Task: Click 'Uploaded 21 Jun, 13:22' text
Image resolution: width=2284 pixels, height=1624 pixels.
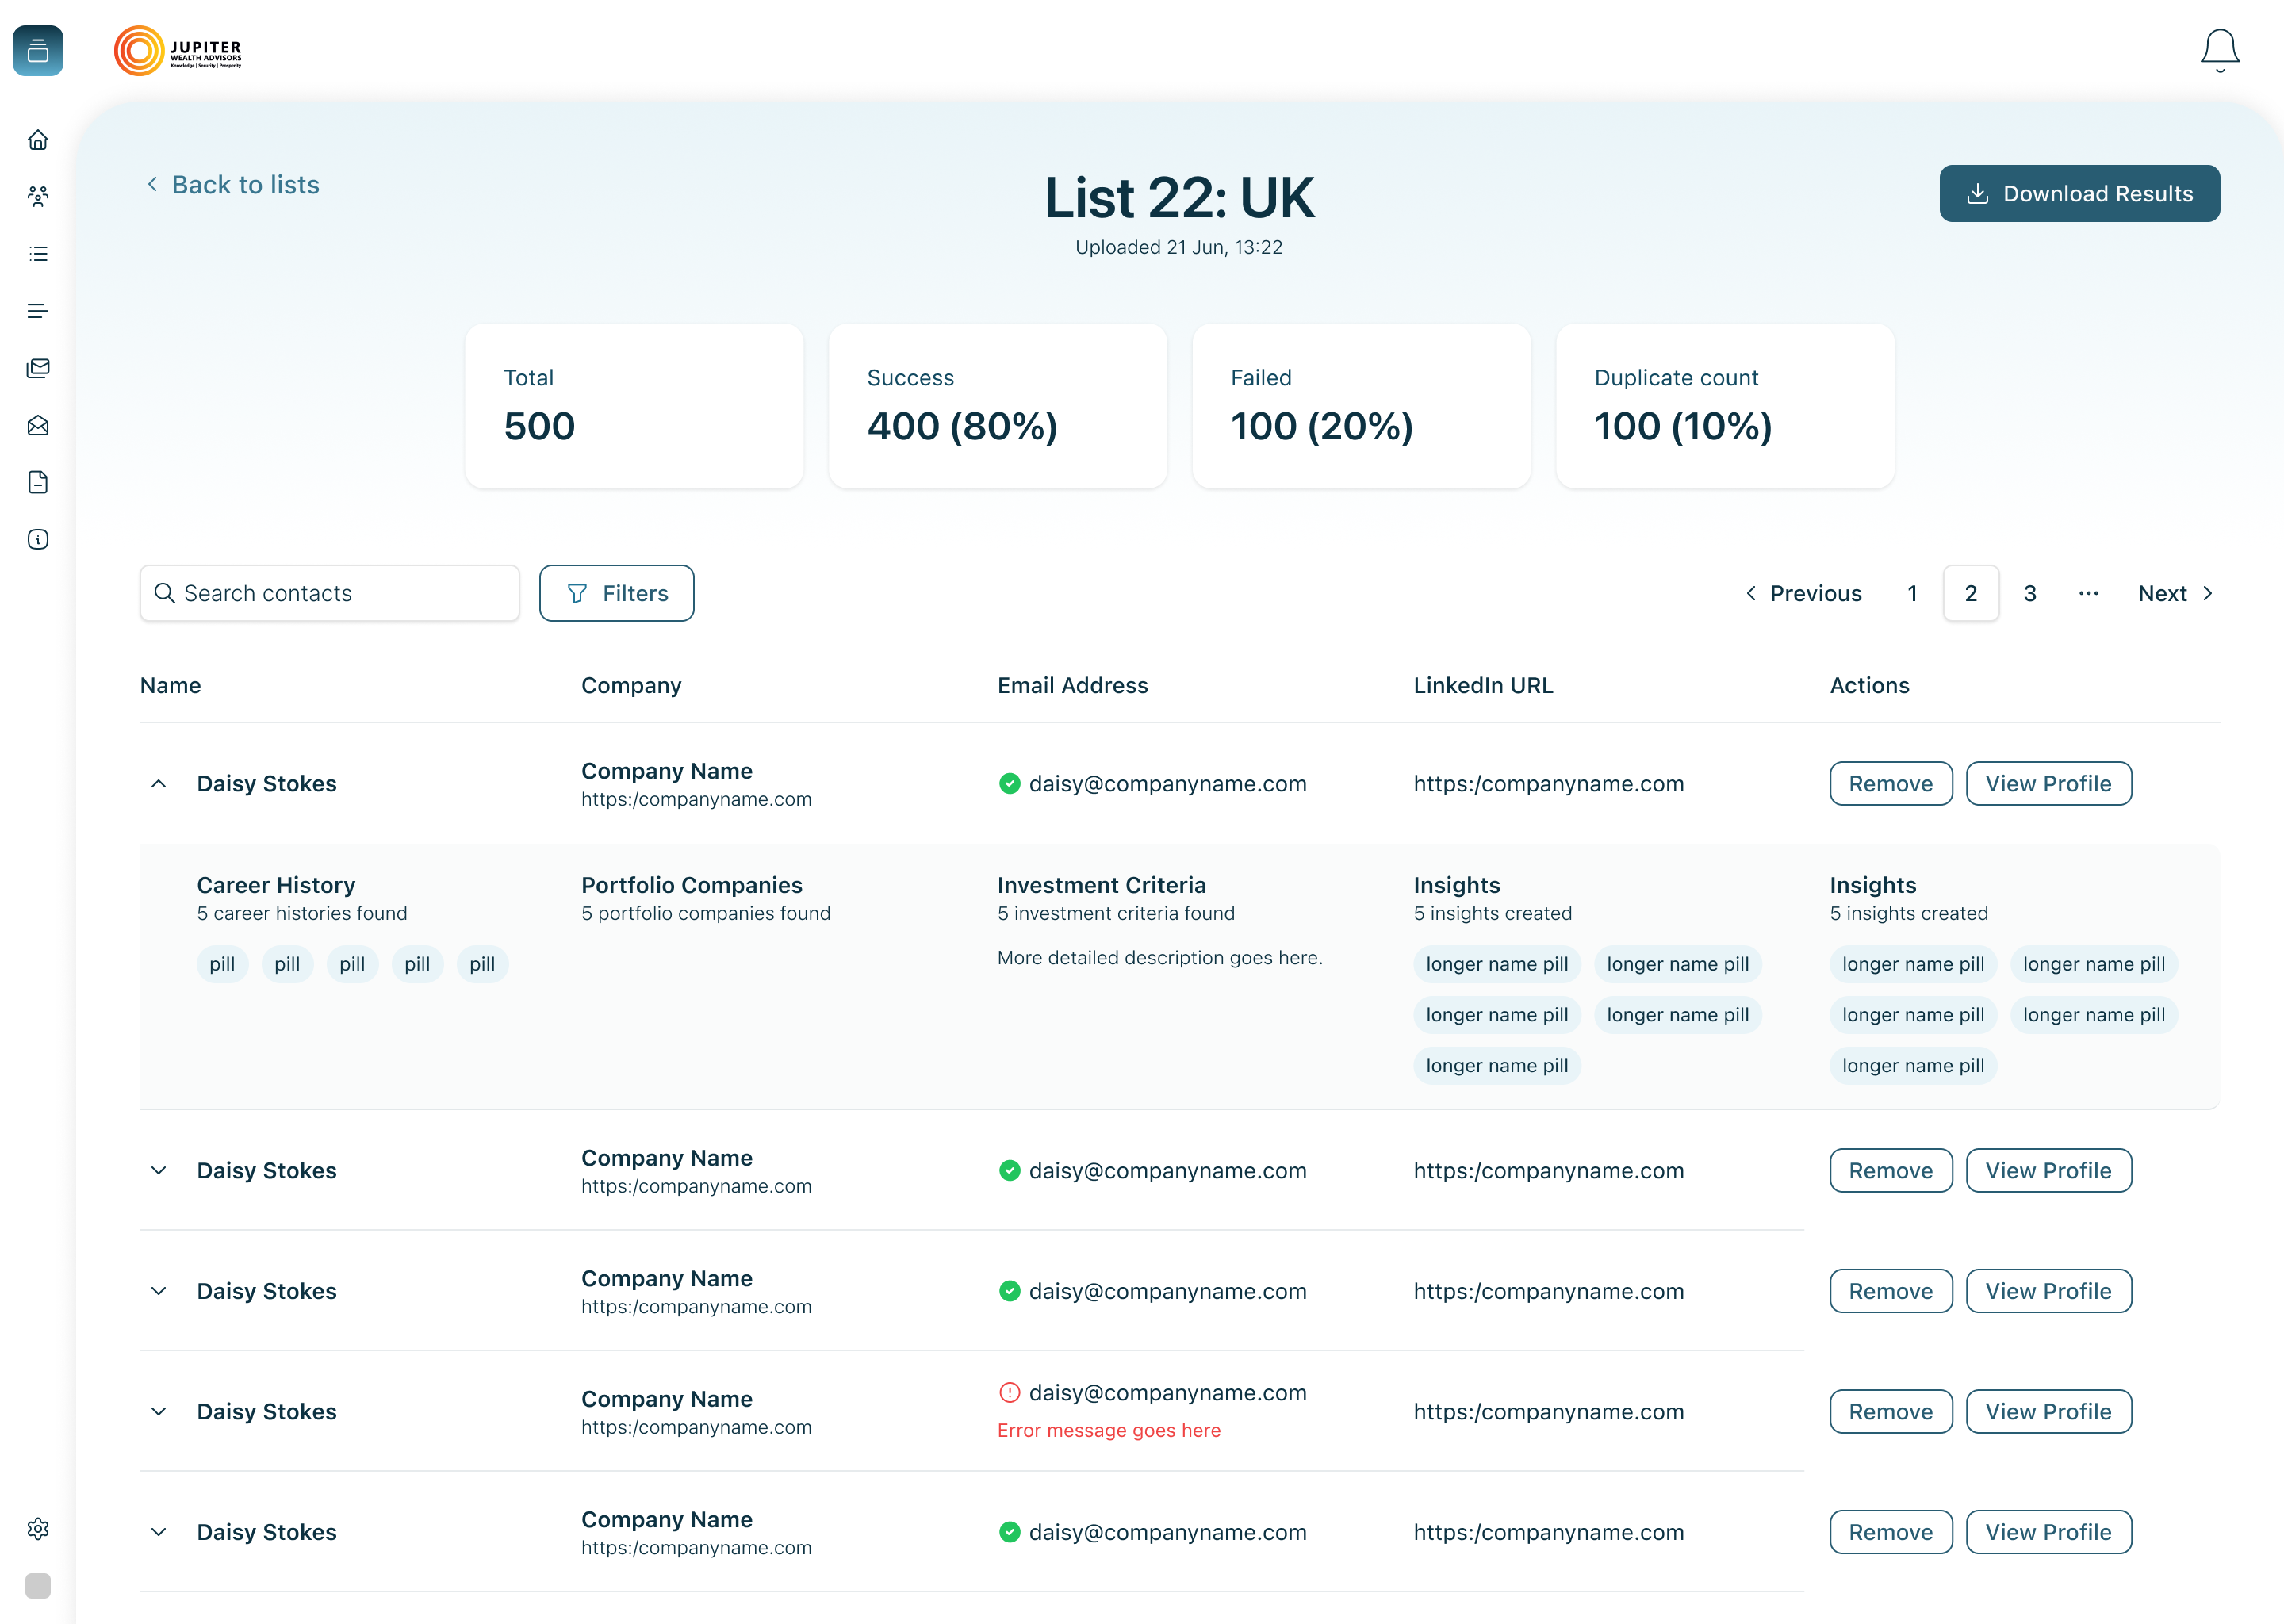Action: 1178,247
